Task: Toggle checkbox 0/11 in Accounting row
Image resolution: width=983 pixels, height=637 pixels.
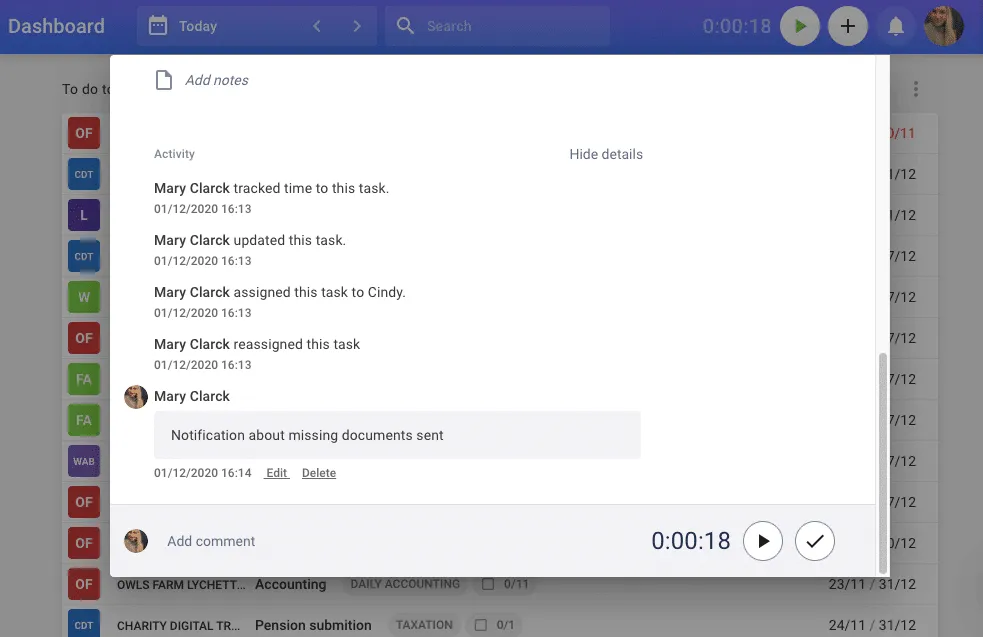Action: pyautogui.click(x=488, y=584)
